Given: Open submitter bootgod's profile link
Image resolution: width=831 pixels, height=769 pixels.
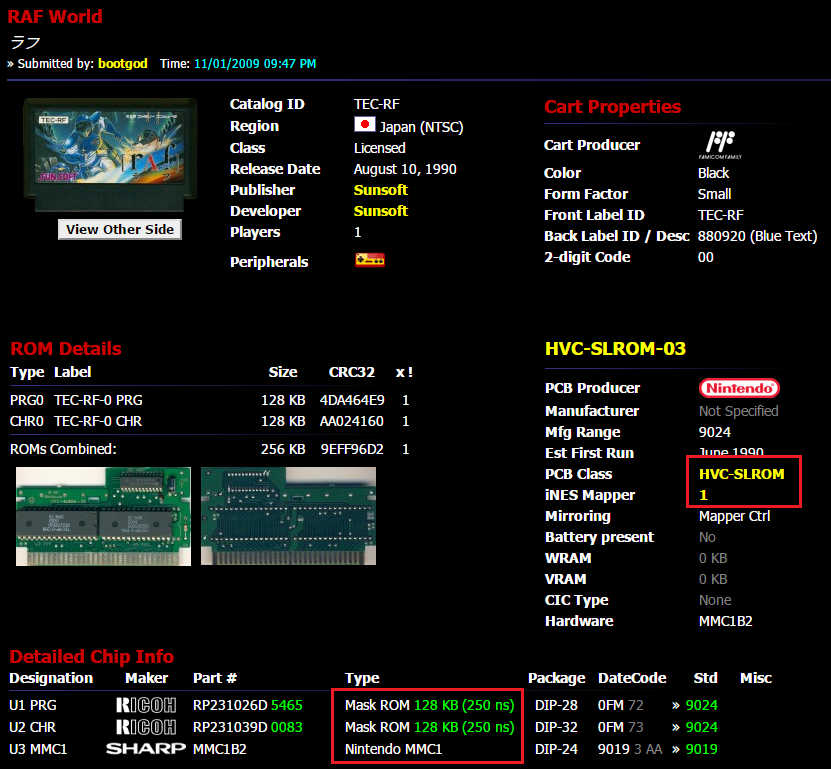Looking at the screenshot, I should 123,64.
